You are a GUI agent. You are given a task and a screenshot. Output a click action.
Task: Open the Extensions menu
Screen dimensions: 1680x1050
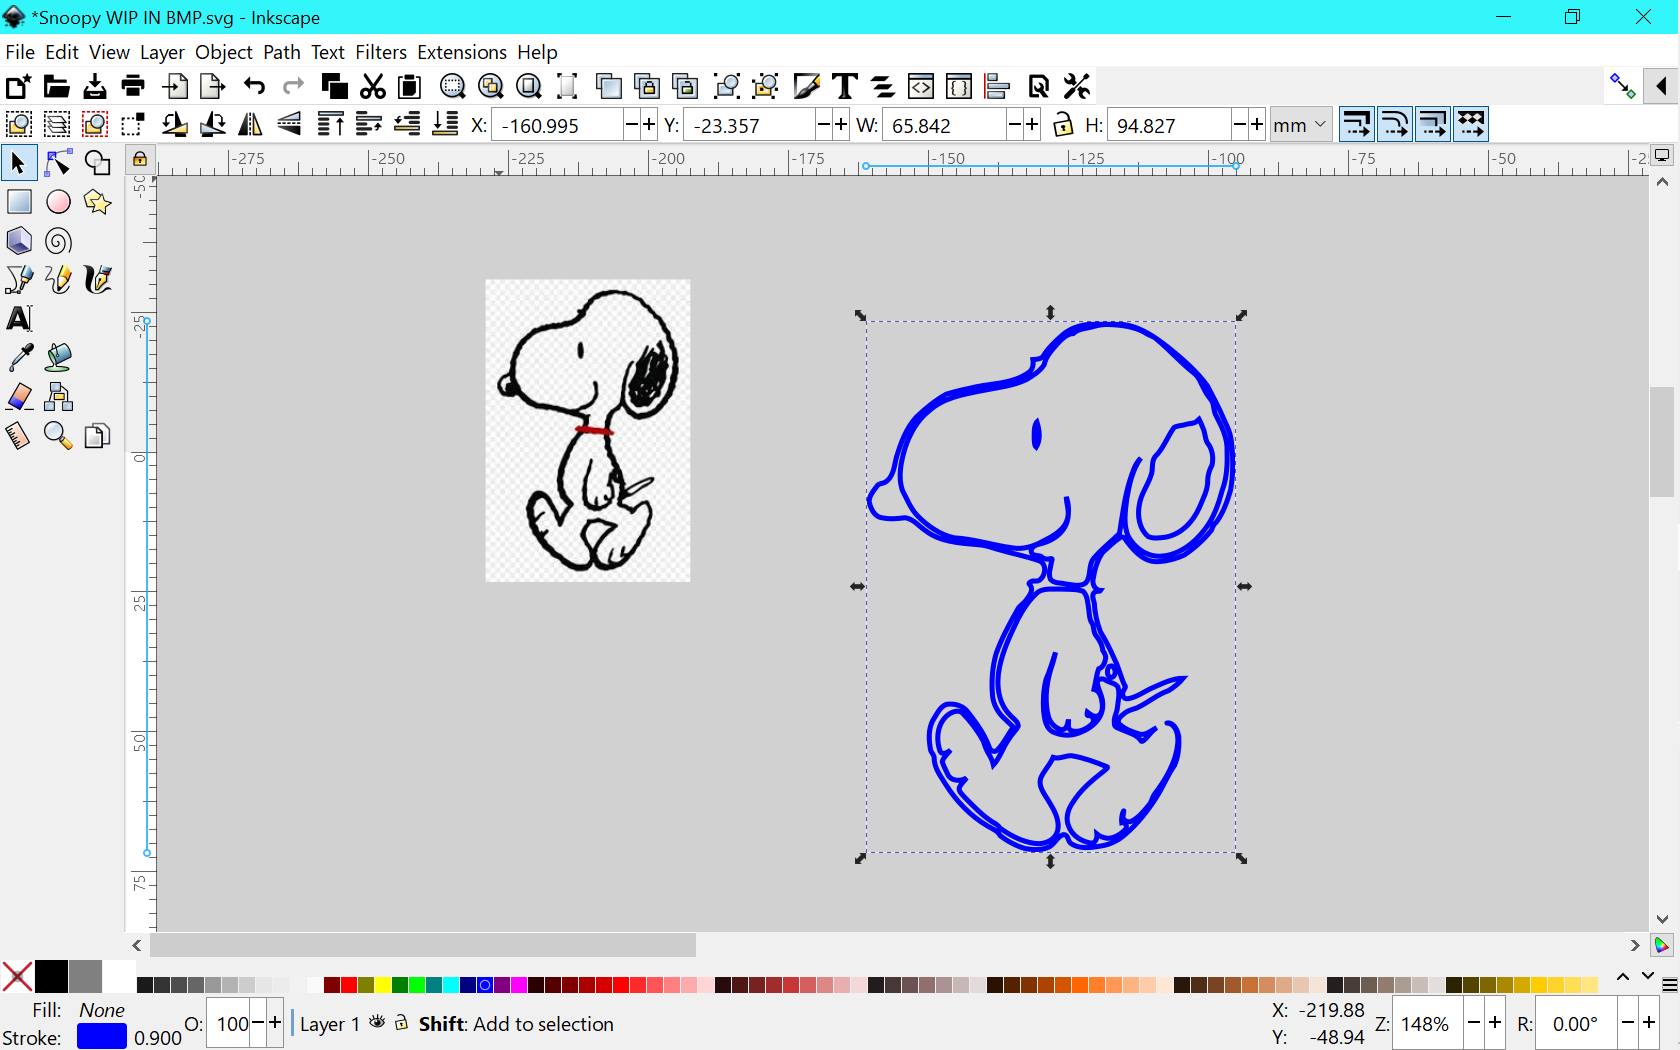(462, 52)
